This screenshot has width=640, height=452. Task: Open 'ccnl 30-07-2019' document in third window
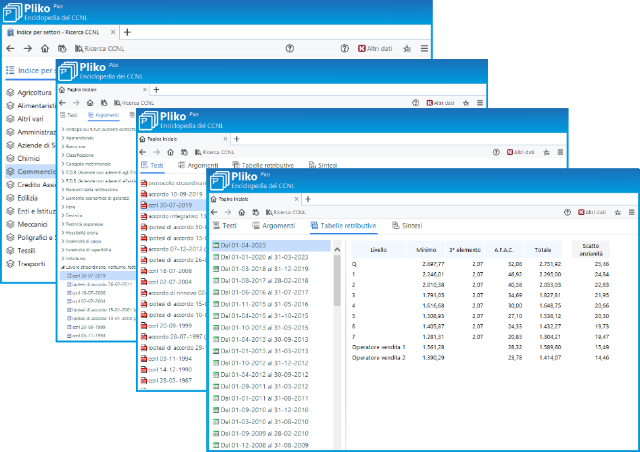(166, 205)
